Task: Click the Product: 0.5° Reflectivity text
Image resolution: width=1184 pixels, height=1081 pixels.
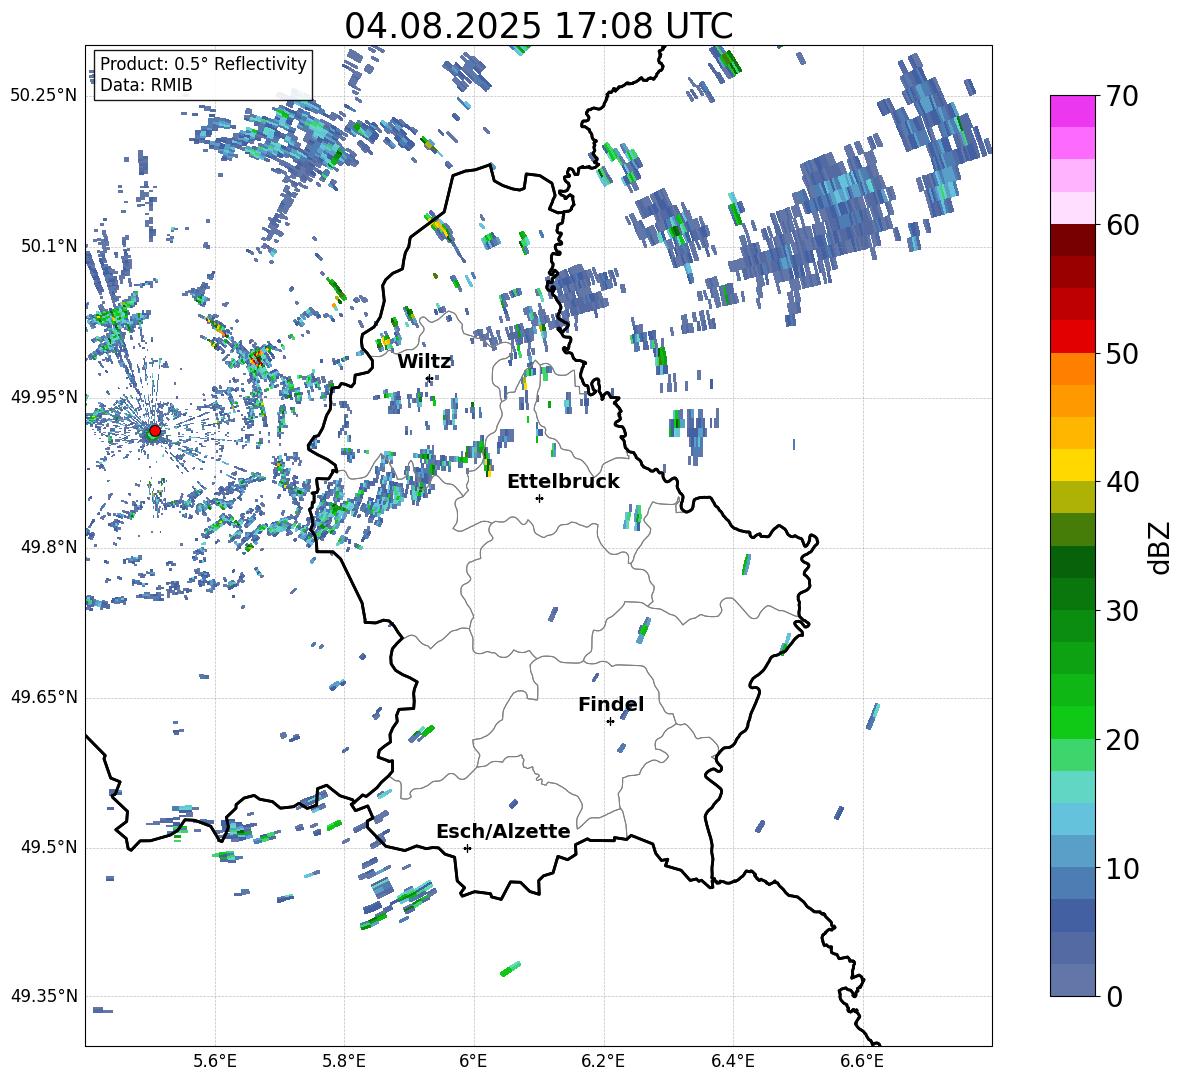Action: [x=203, y=64]
